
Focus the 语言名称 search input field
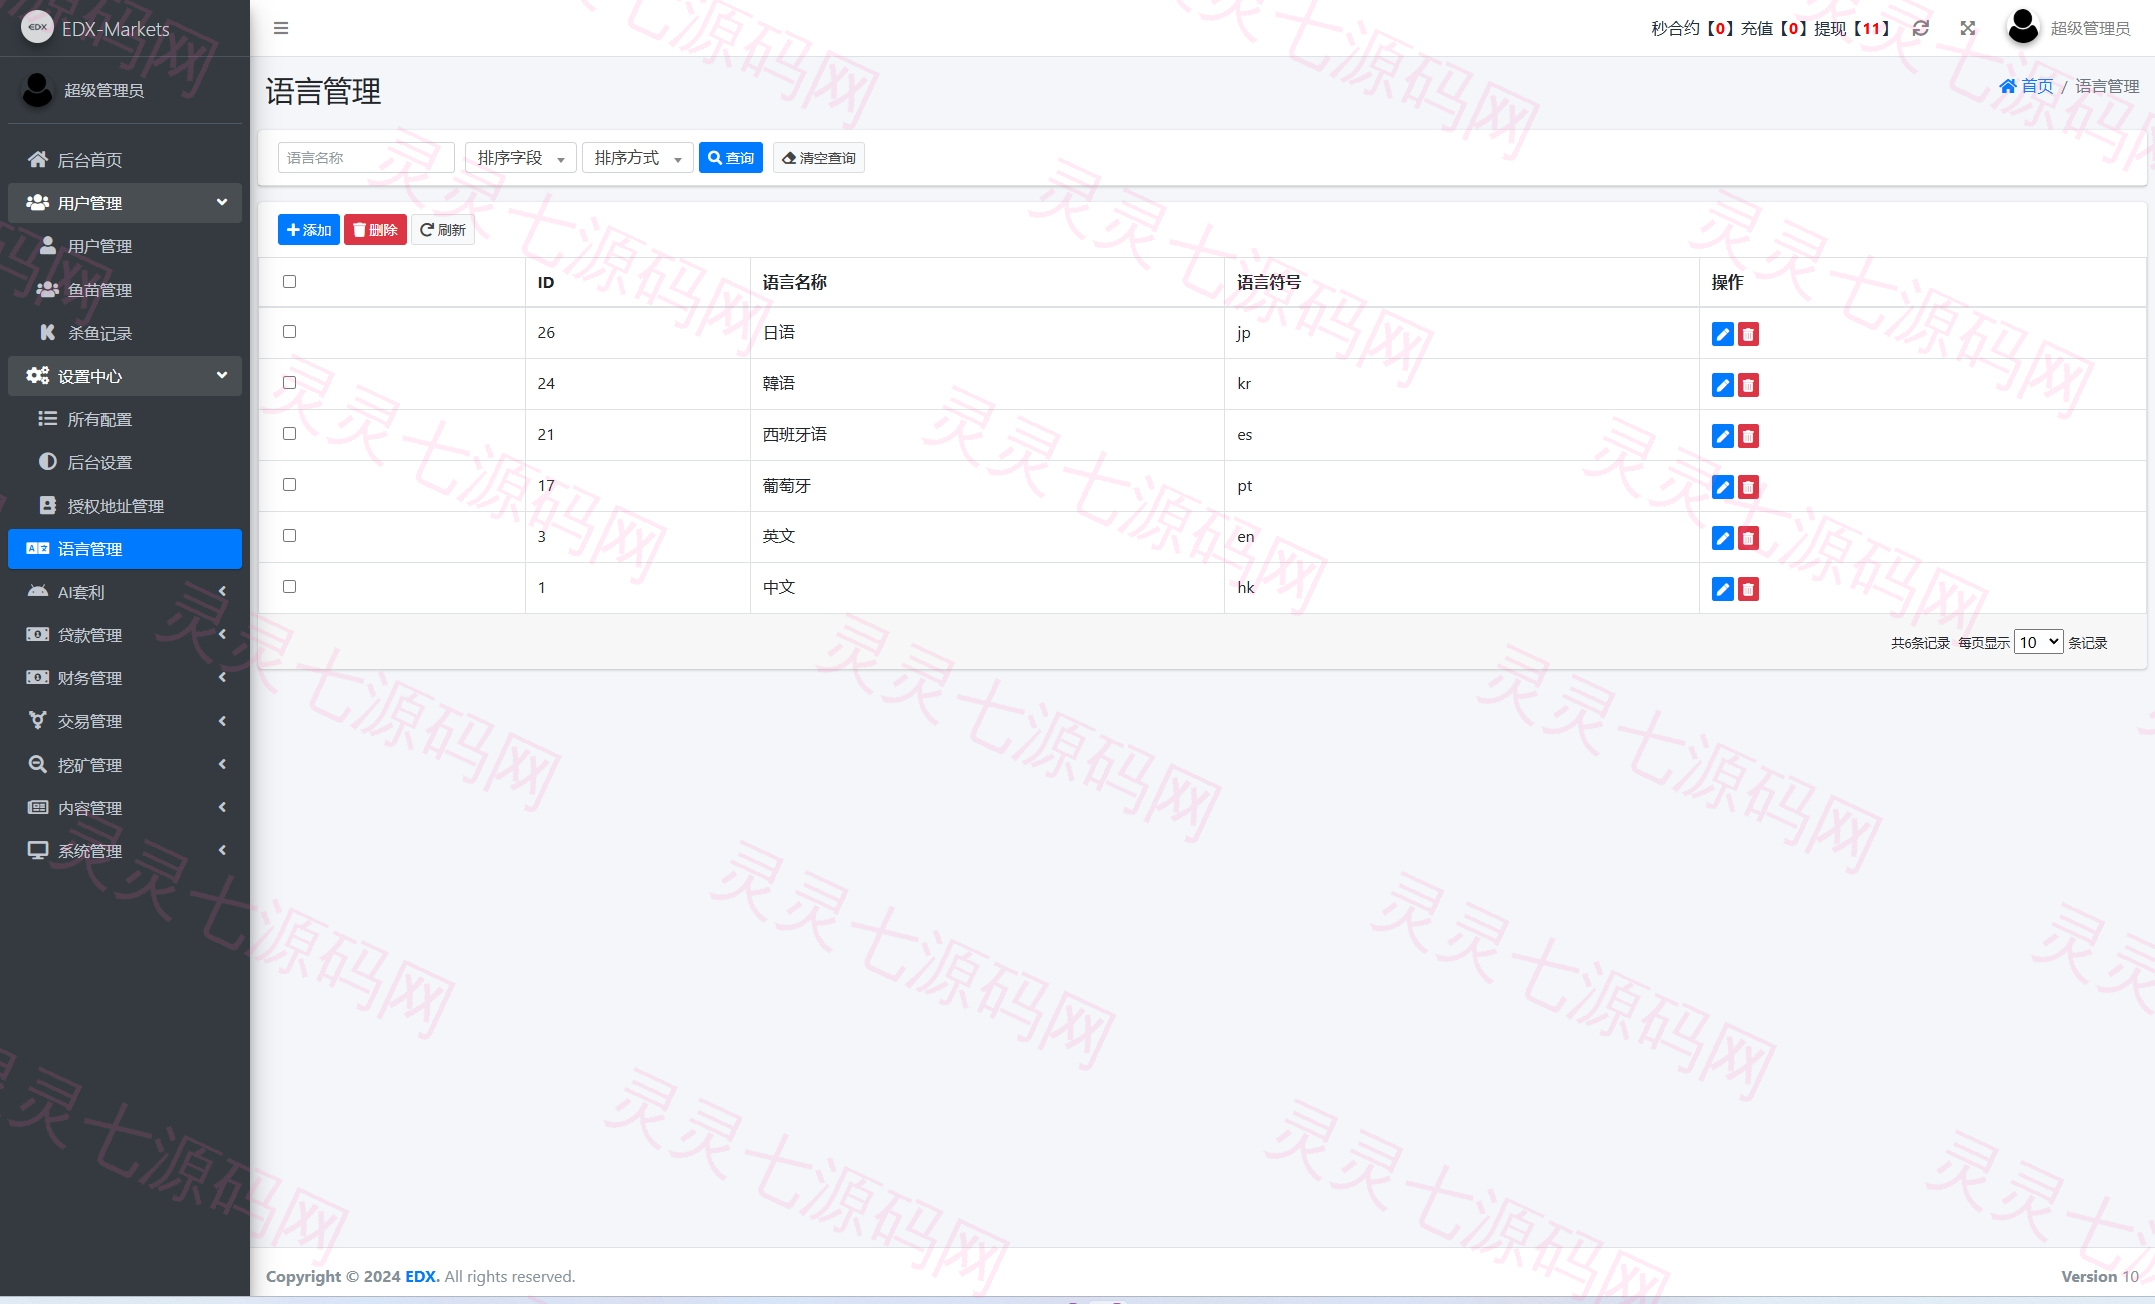366,158
